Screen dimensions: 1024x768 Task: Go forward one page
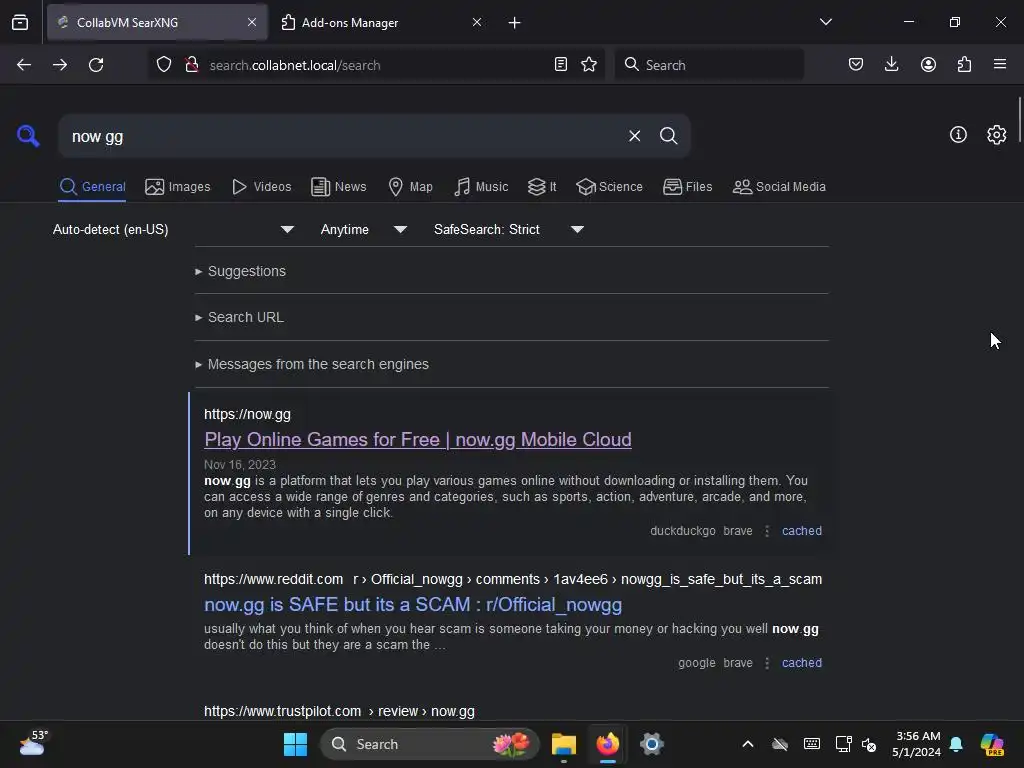click(x=60, y=65)
